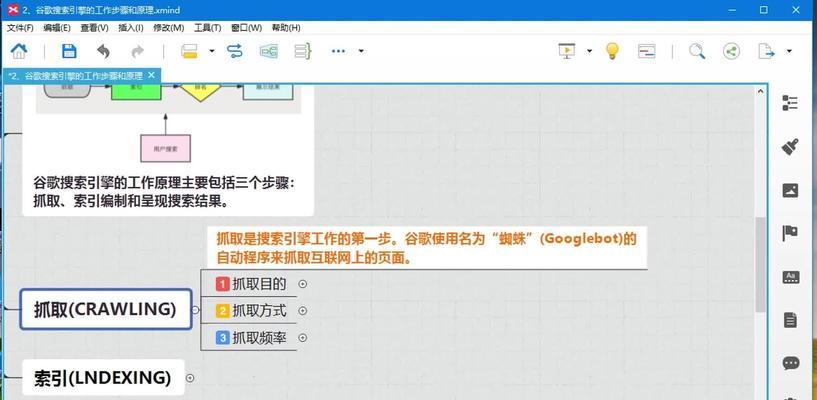Add a summary bracket

(303, 51)
